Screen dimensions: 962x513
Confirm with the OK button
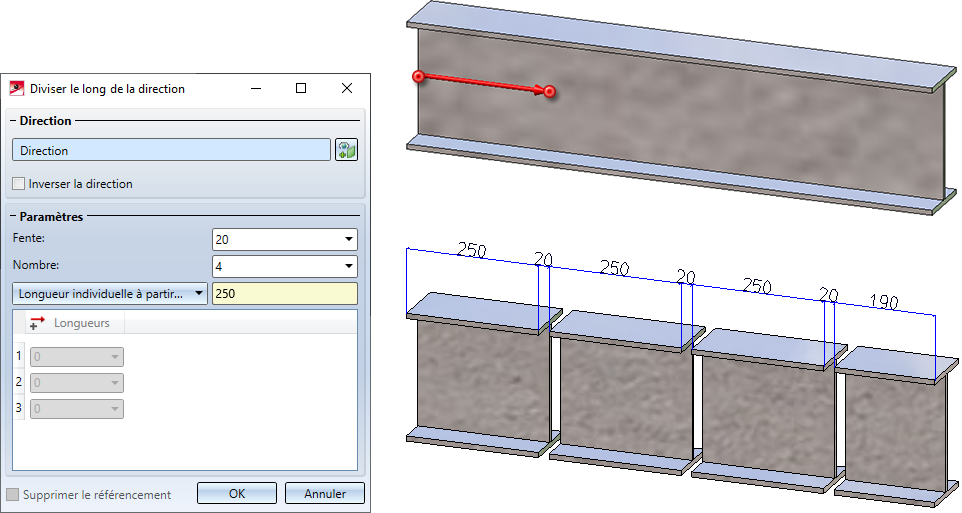tap(237, 493)
